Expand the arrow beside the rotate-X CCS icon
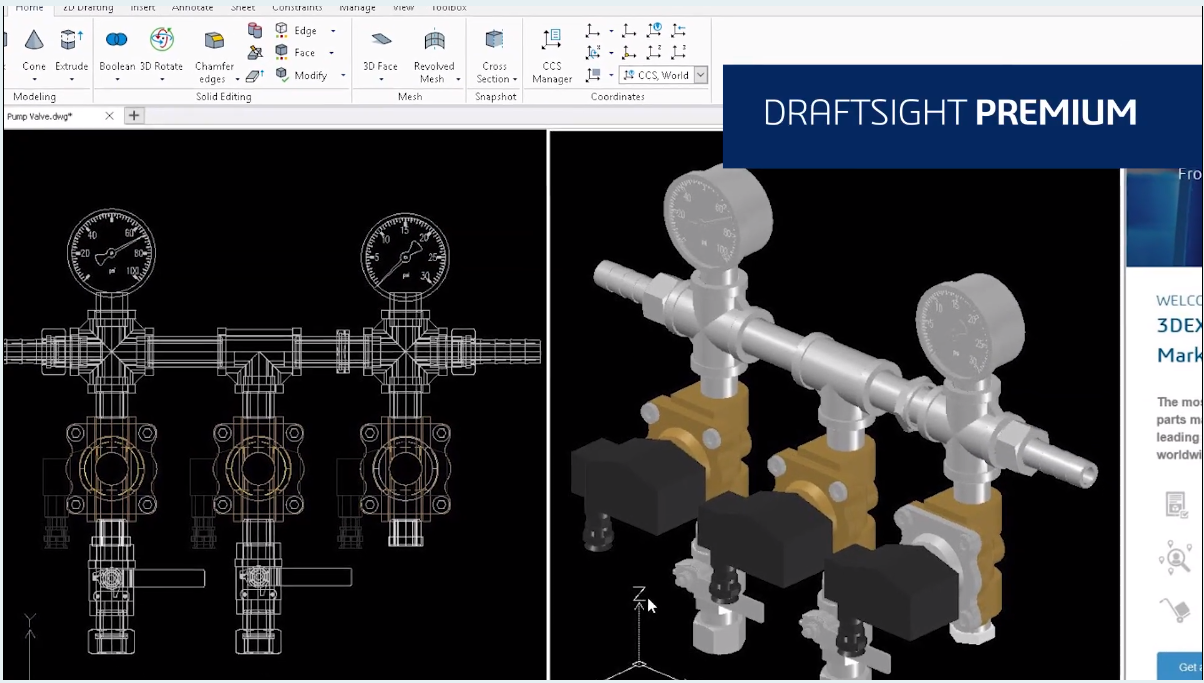This screenshot has height=683, width=1204. pos(611,52)
